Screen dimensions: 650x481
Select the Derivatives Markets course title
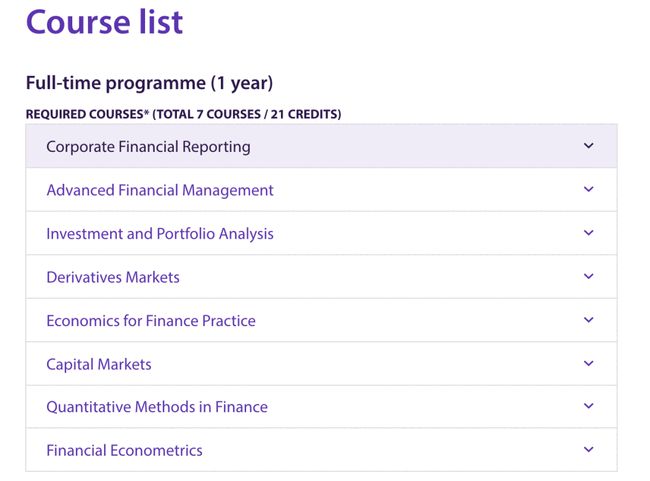(113, 277)
